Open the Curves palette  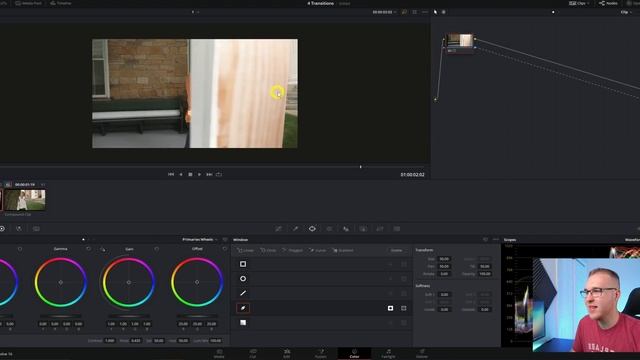pos(278,229)
